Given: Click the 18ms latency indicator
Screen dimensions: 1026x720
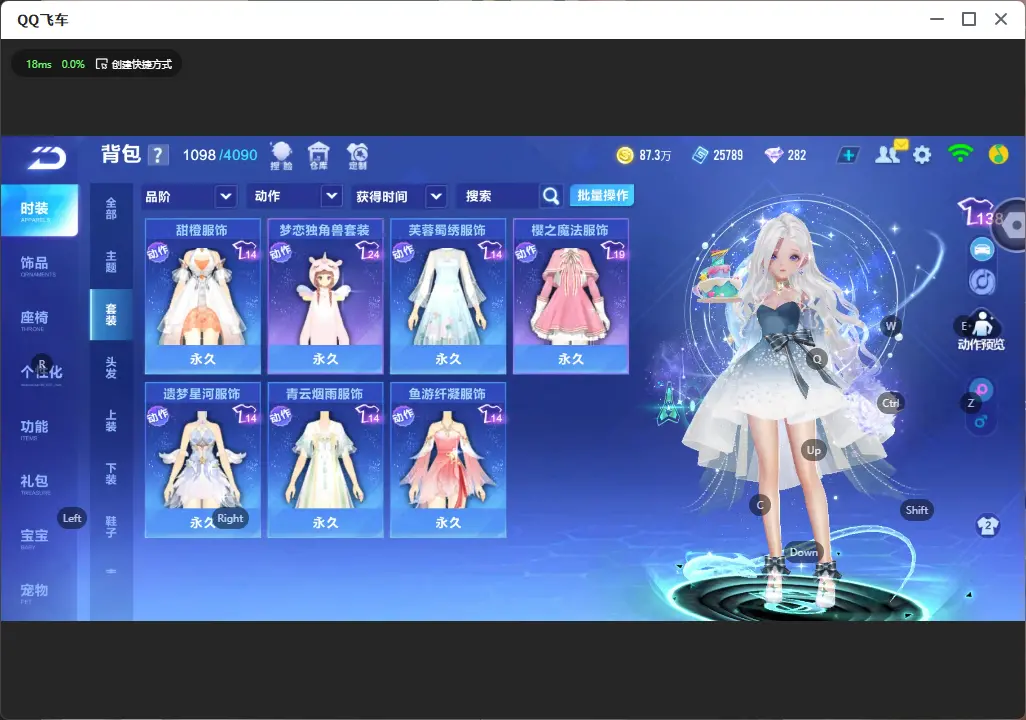Looking at the screenshot, I should [x=39, y=64].
